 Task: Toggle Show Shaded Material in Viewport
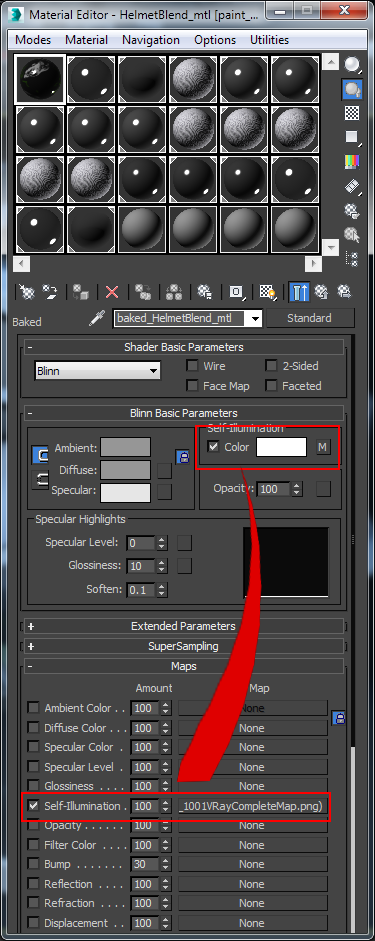[x=268, y=292]
